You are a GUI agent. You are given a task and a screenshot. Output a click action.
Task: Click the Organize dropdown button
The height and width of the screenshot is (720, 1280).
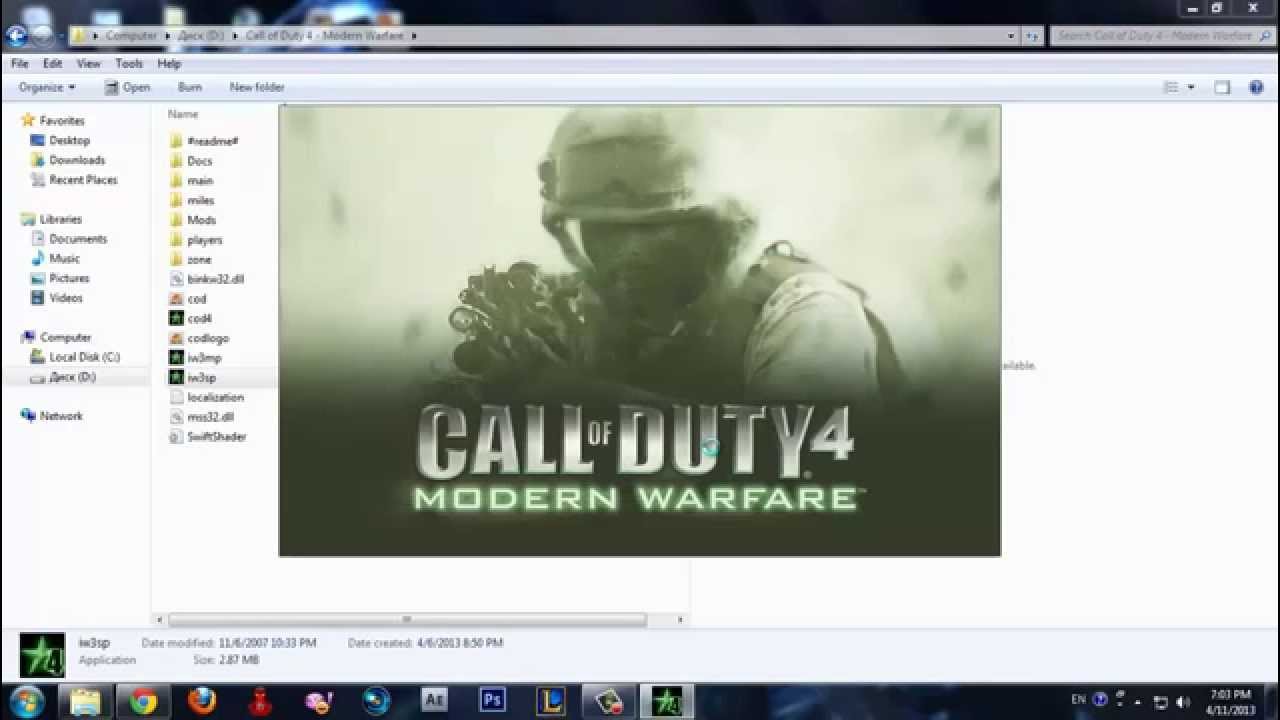click(x=47, y=87)
